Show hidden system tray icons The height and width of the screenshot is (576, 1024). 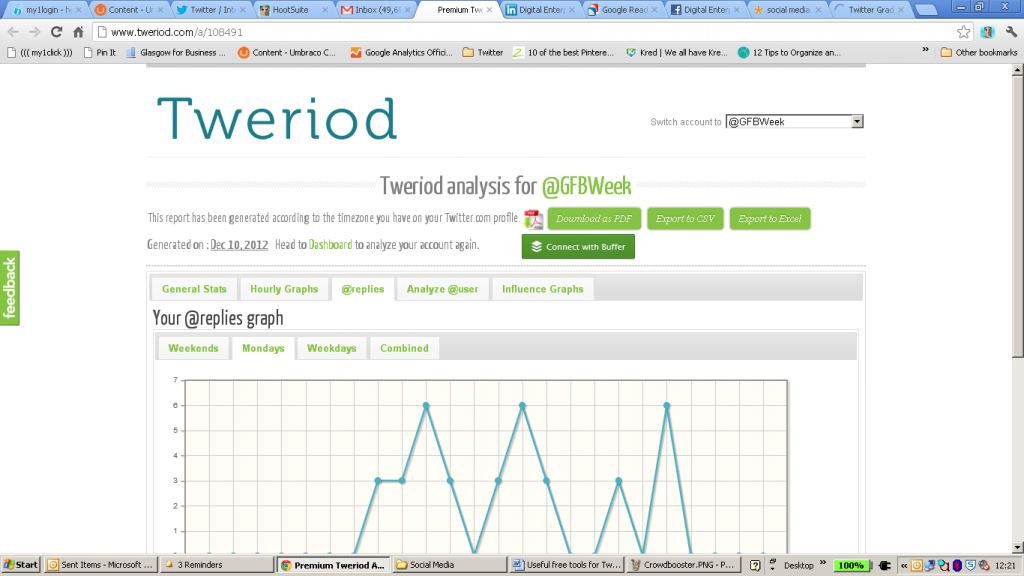point(904,566)
